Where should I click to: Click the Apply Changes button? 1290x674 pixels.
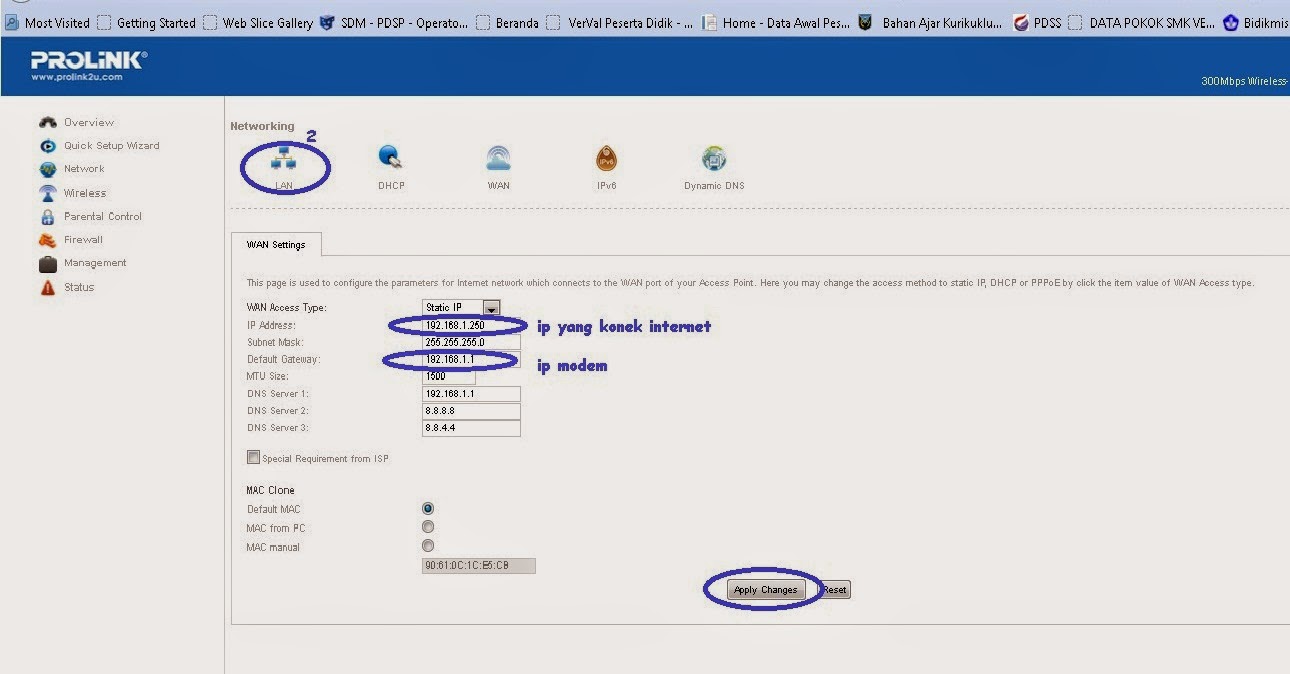click(x=764, y=589)
